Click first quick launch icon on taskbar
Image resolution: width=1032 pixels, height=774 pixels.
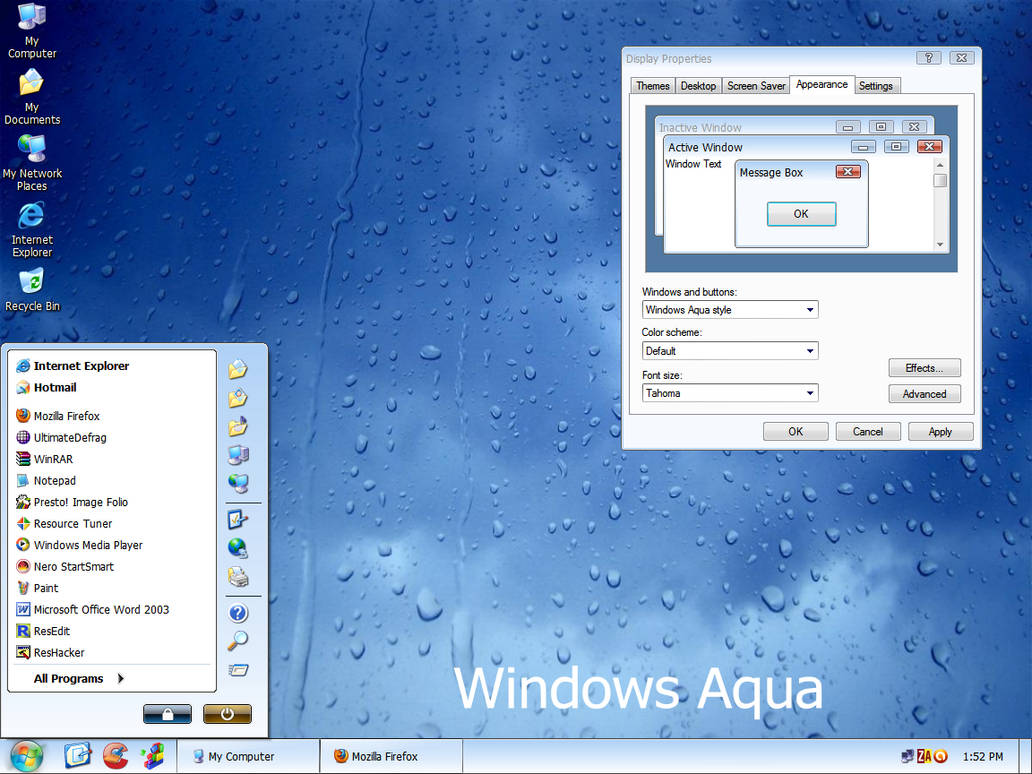click(x=78, y=756)
